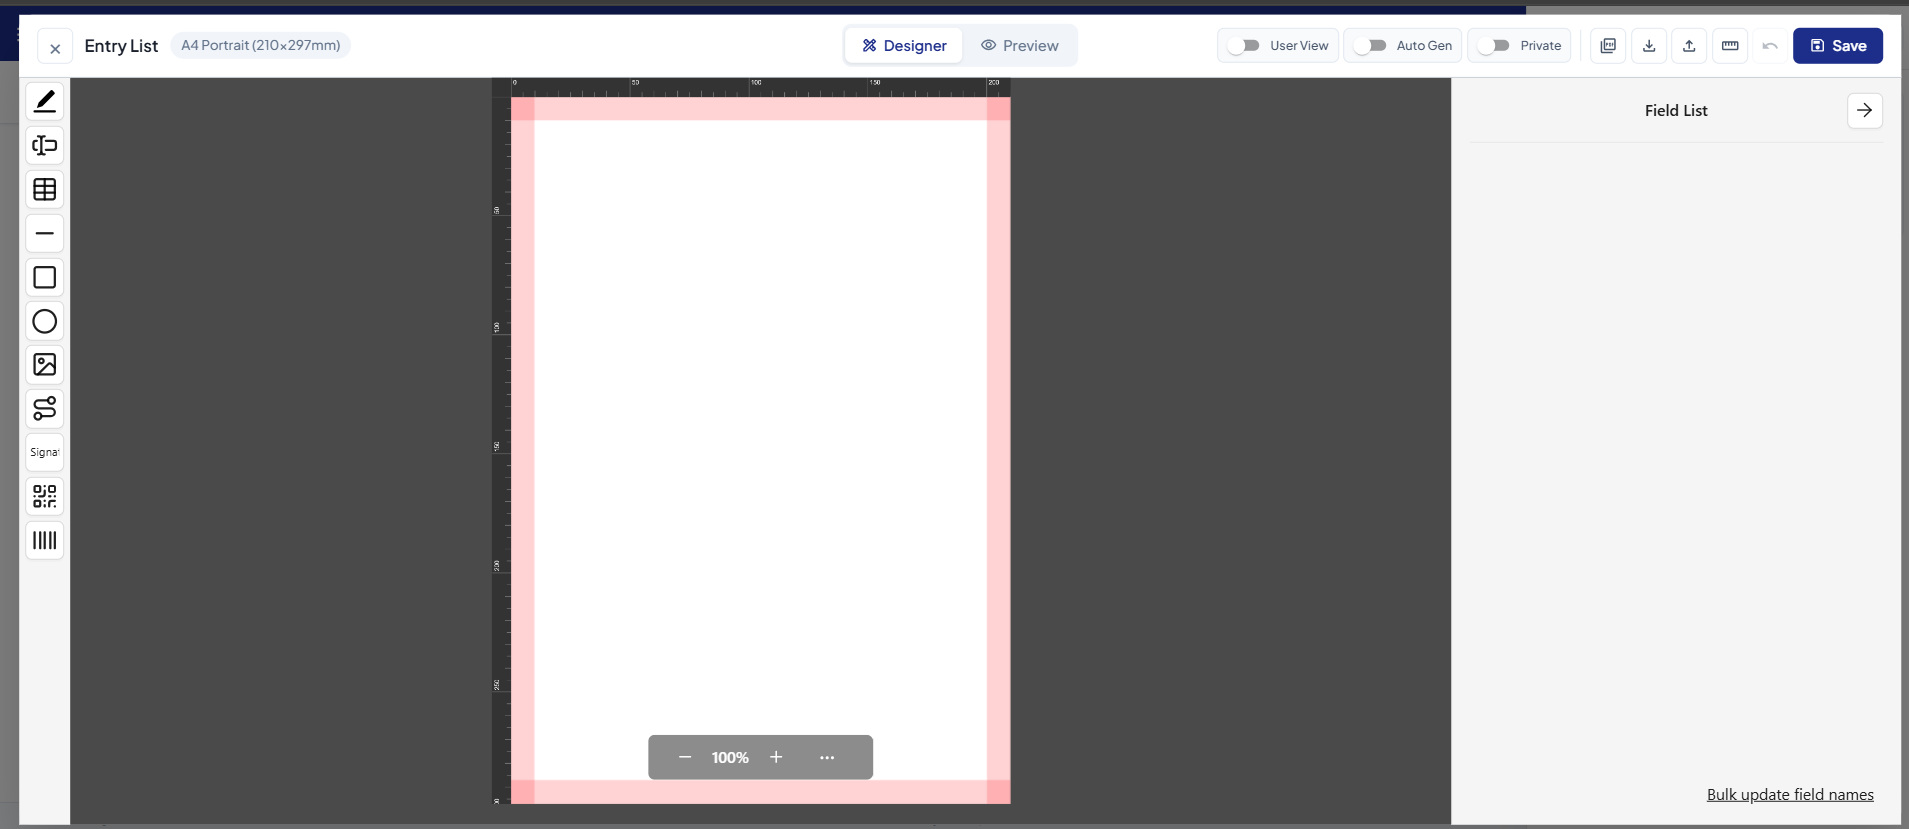Viewport: 1909px width, 829px height.
Task: Insert an image element
Action: (45, 365)
